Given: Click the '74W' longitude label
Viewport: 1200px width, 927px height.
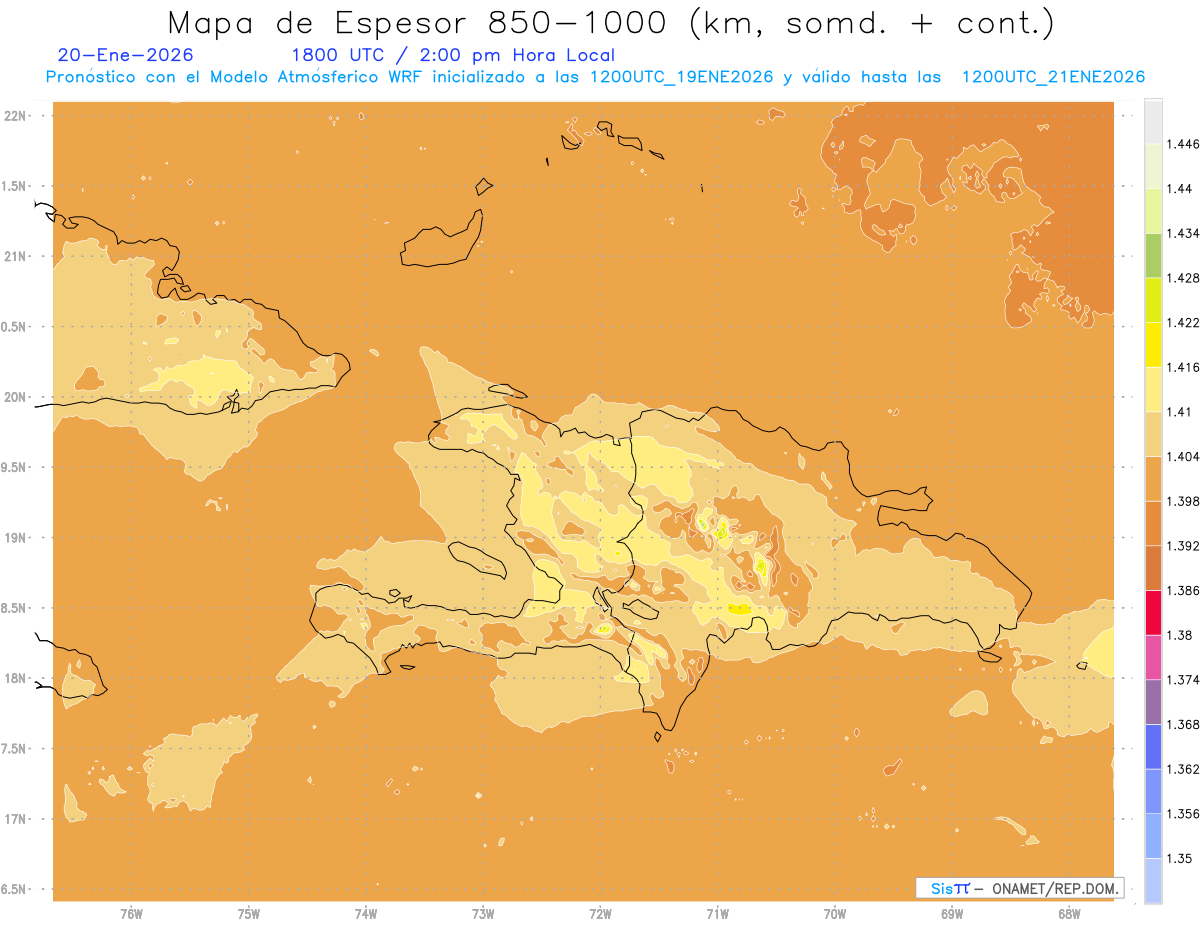Looking at the screenshot, I should pyautogui.click(x=366, y=913).
